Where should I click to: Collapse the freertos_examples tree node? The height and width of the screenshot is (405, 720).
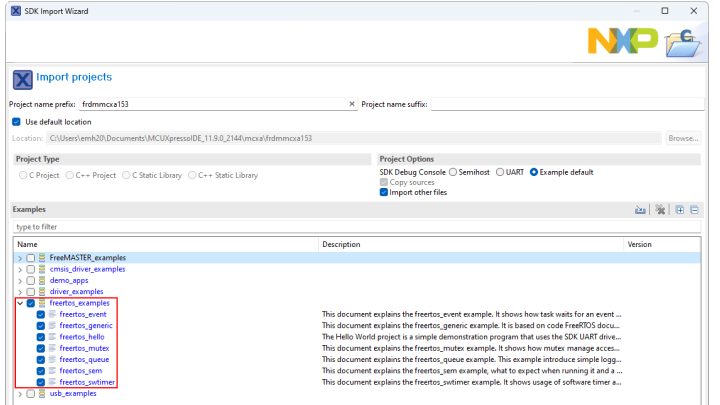20,303
